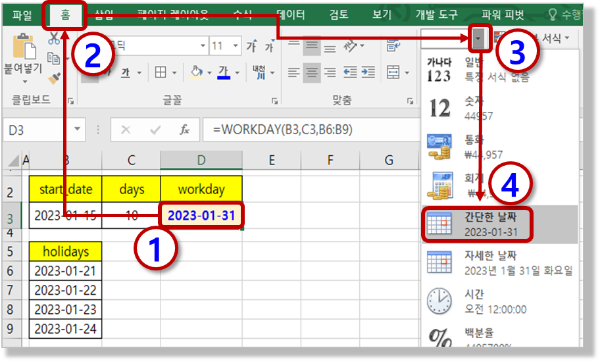600x362 pixels.
Task: Click the Cut scissors icon
Action: click(54, 38)
